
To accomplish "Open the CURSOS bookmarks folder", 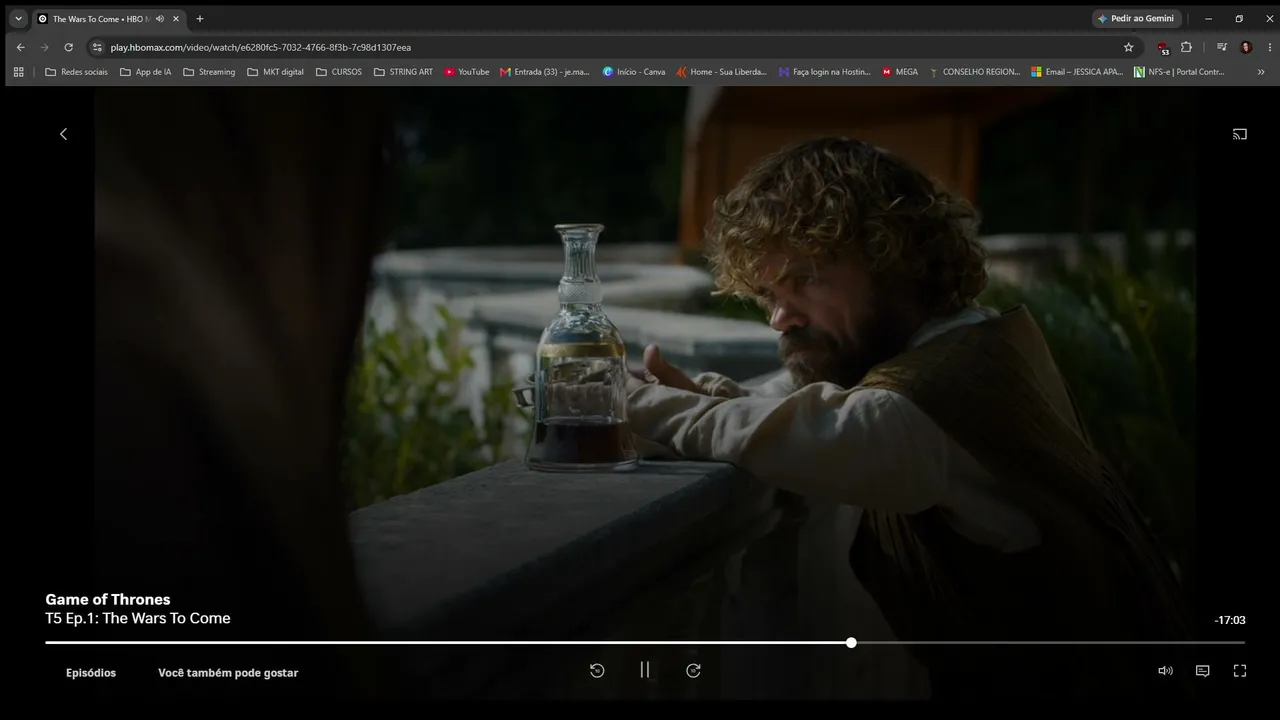I will pos(339,72).
